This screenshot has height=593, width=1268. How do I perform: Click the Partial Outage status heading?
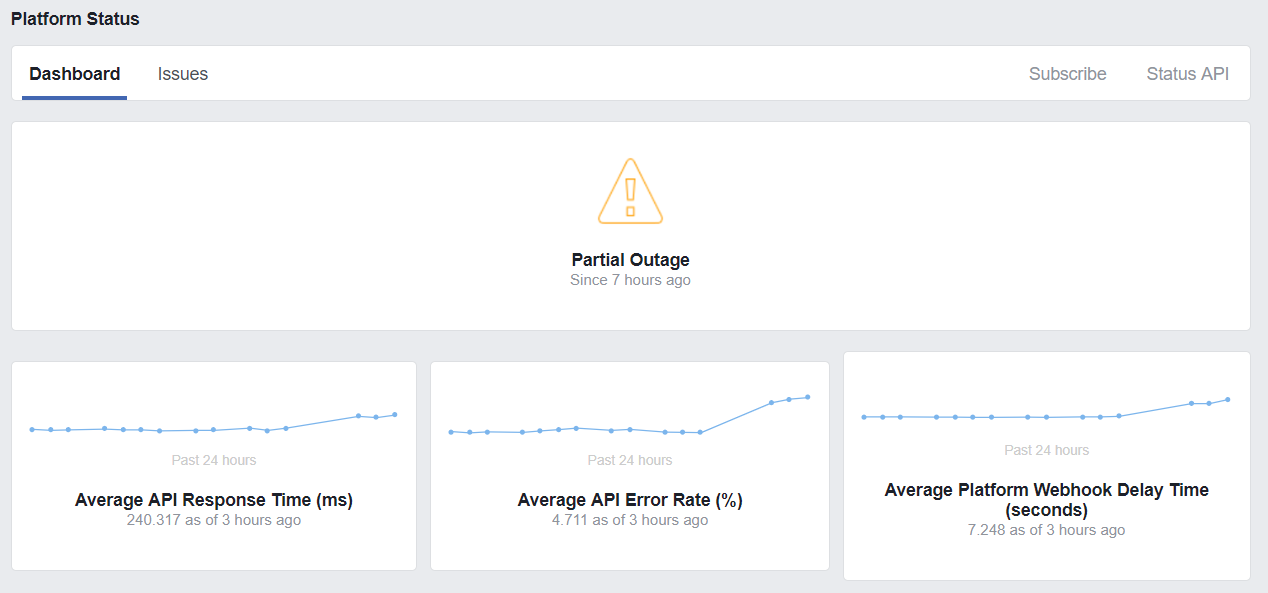coord(630,260)
